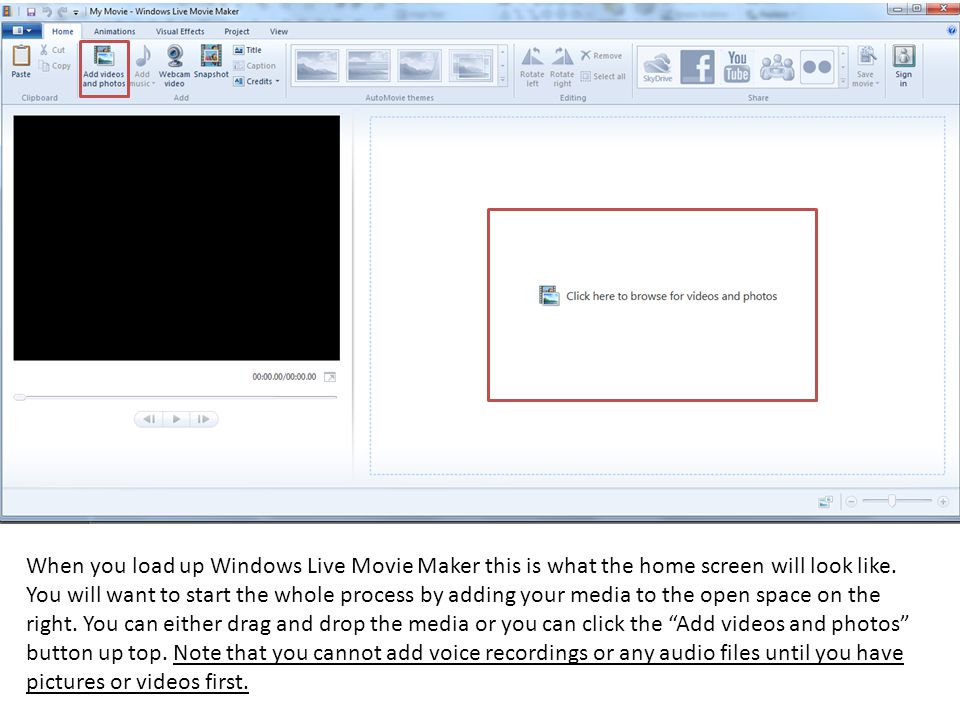Select the fourth AutoMovie theme thumbnail
Viewport: 960px width, 720px height.
coord(471,66)
